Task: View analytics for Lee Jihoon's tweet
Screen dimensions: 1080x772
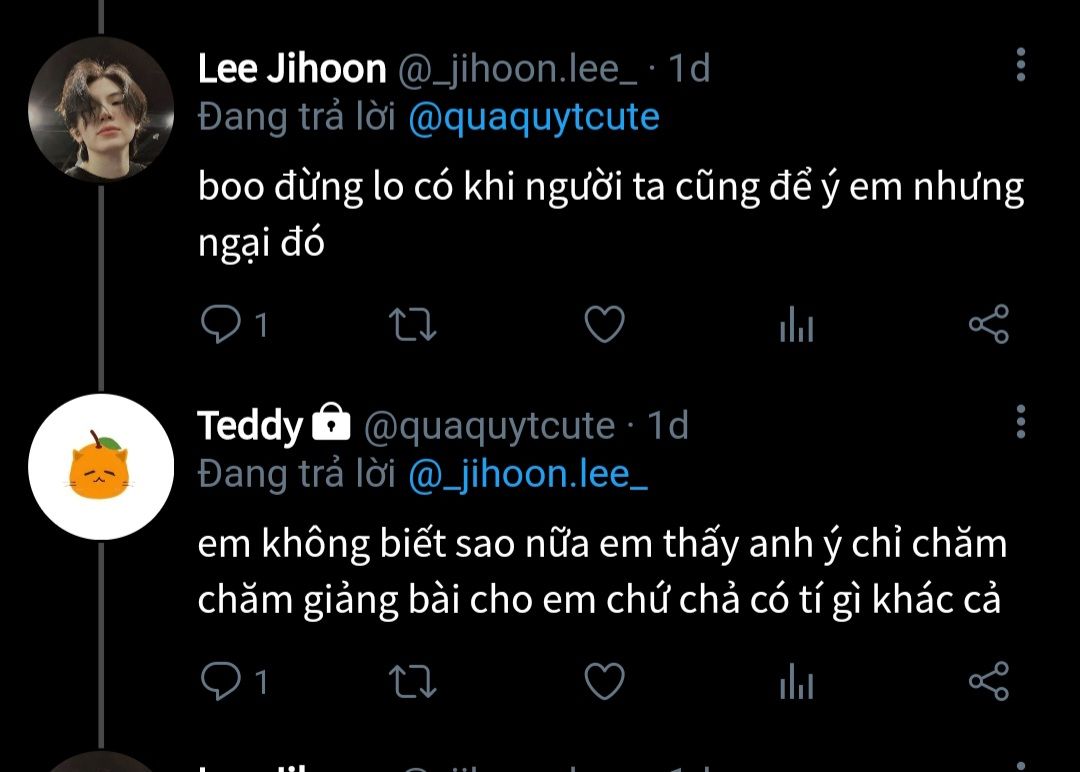Action: point(797,324)
